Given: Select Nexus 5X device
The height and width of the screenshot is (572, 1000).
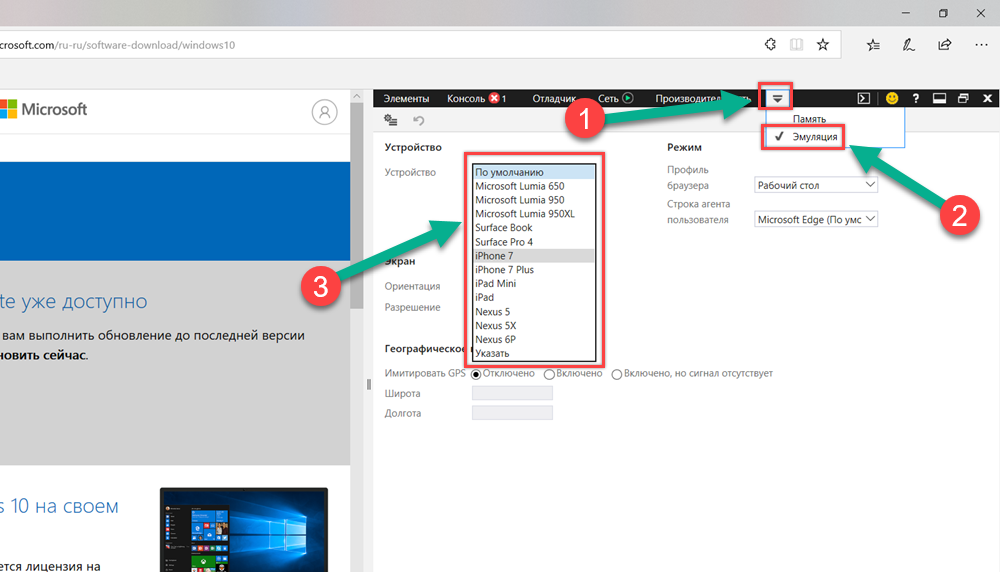Looking at the screenshot, I should (x=534, y=325).
